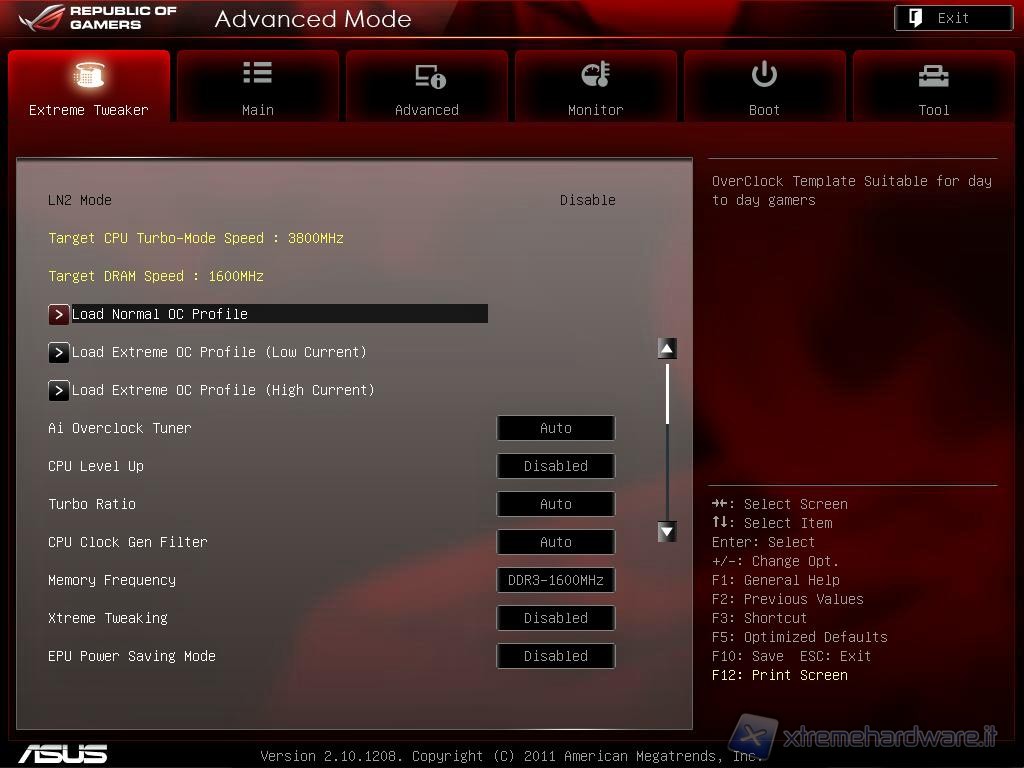Click the scrollbar down arrow
Image resolution: width=1024 pixels, height=768 pixels.
pos(667,532)
